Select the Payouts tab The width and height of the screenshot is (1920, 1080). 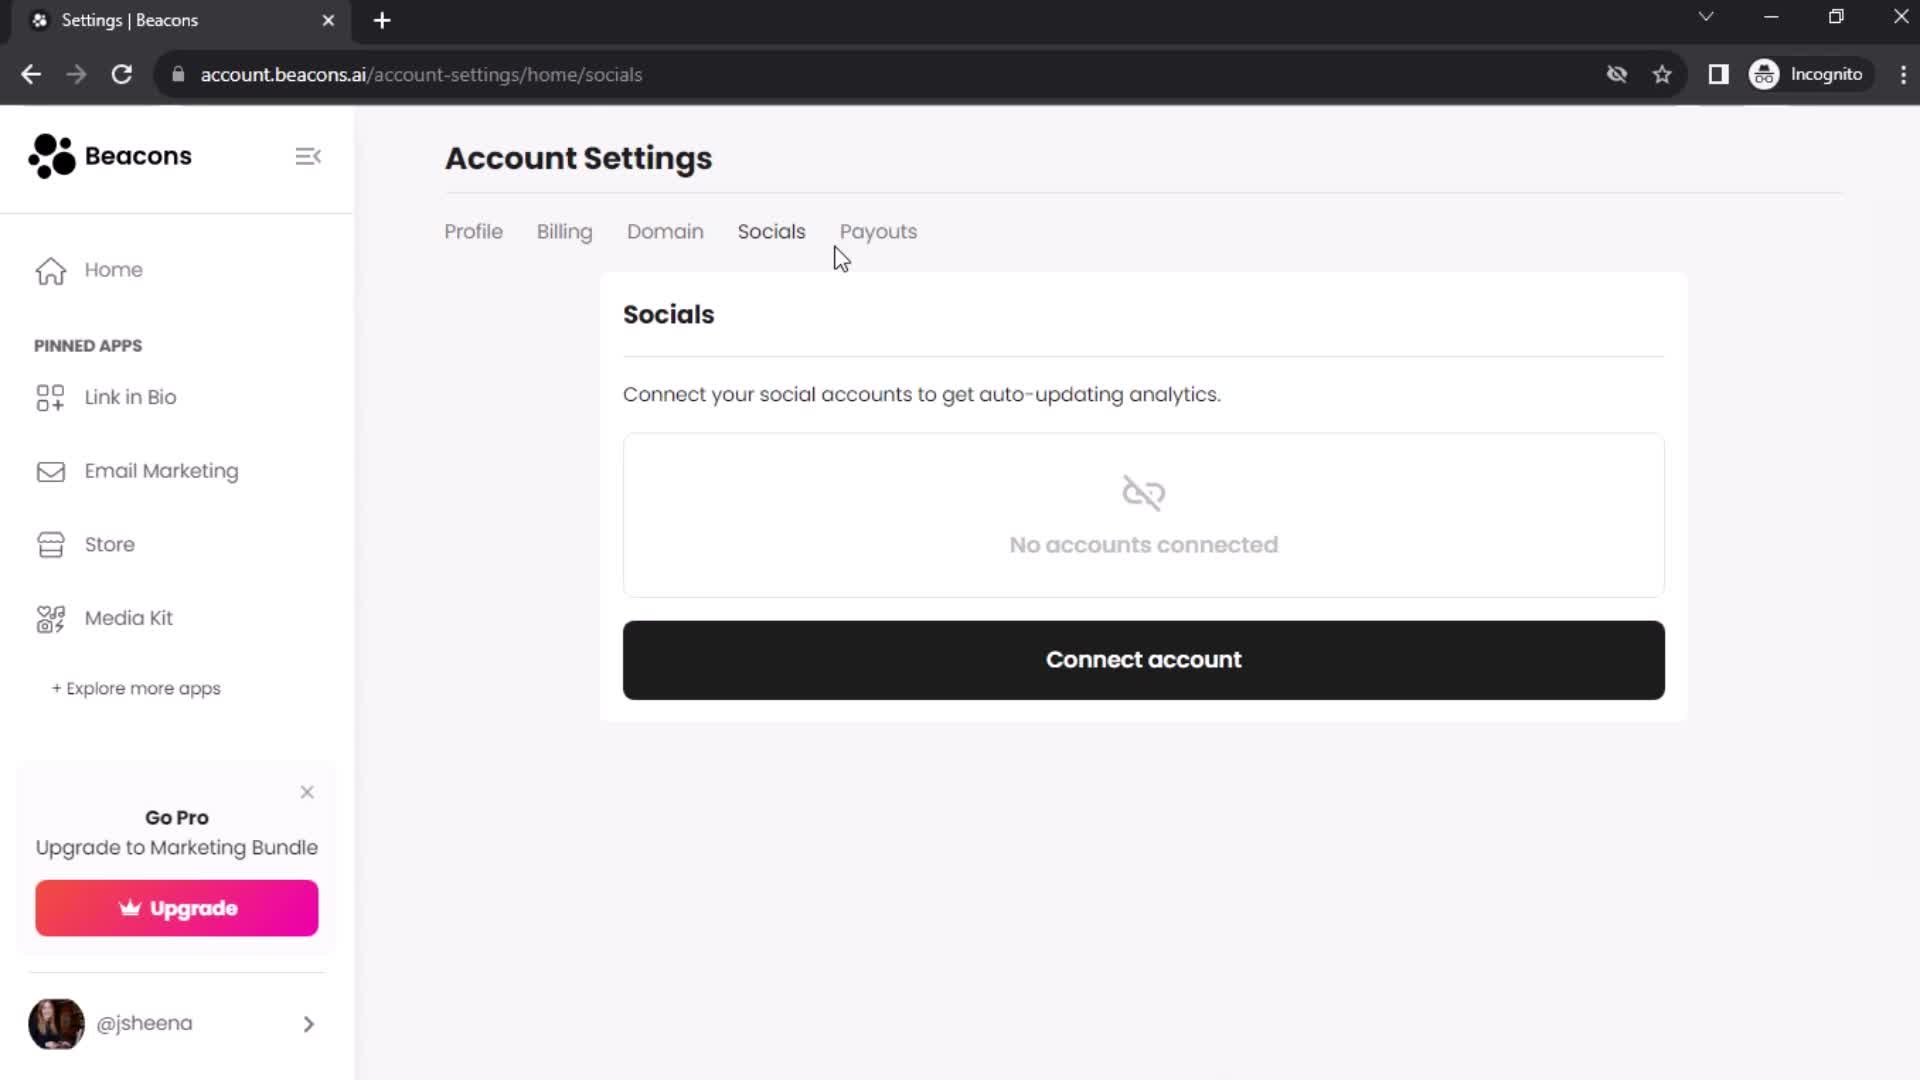(x=878, y=231)
